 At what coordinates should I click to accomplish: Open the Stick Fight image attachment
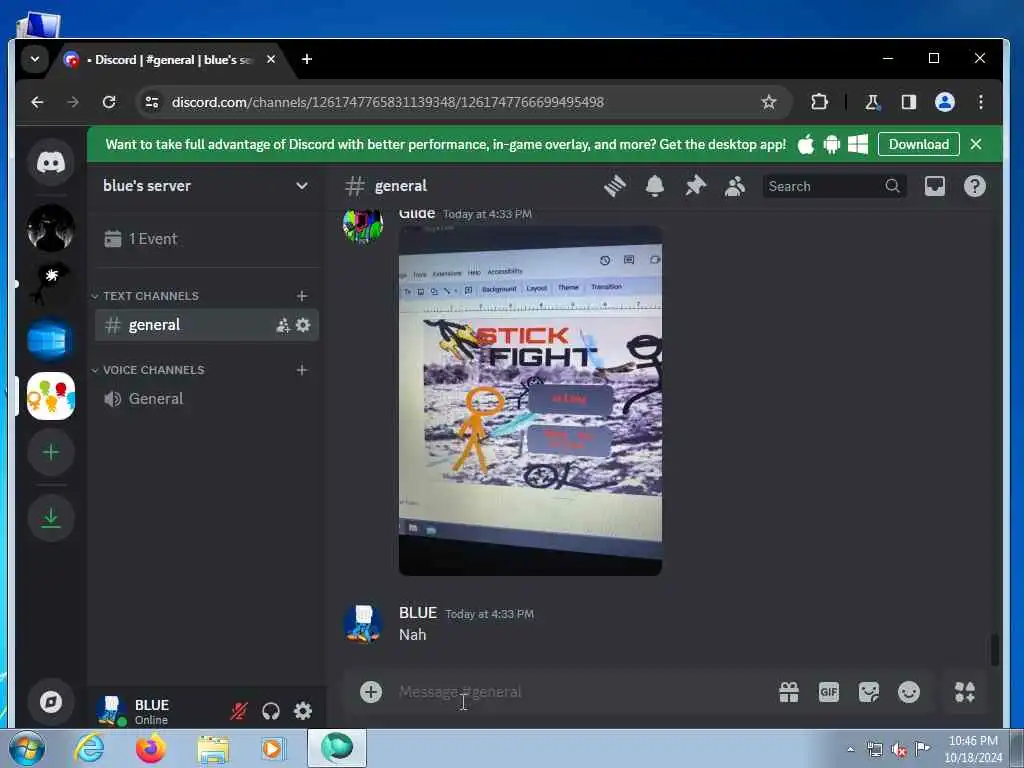pos(530,400)
